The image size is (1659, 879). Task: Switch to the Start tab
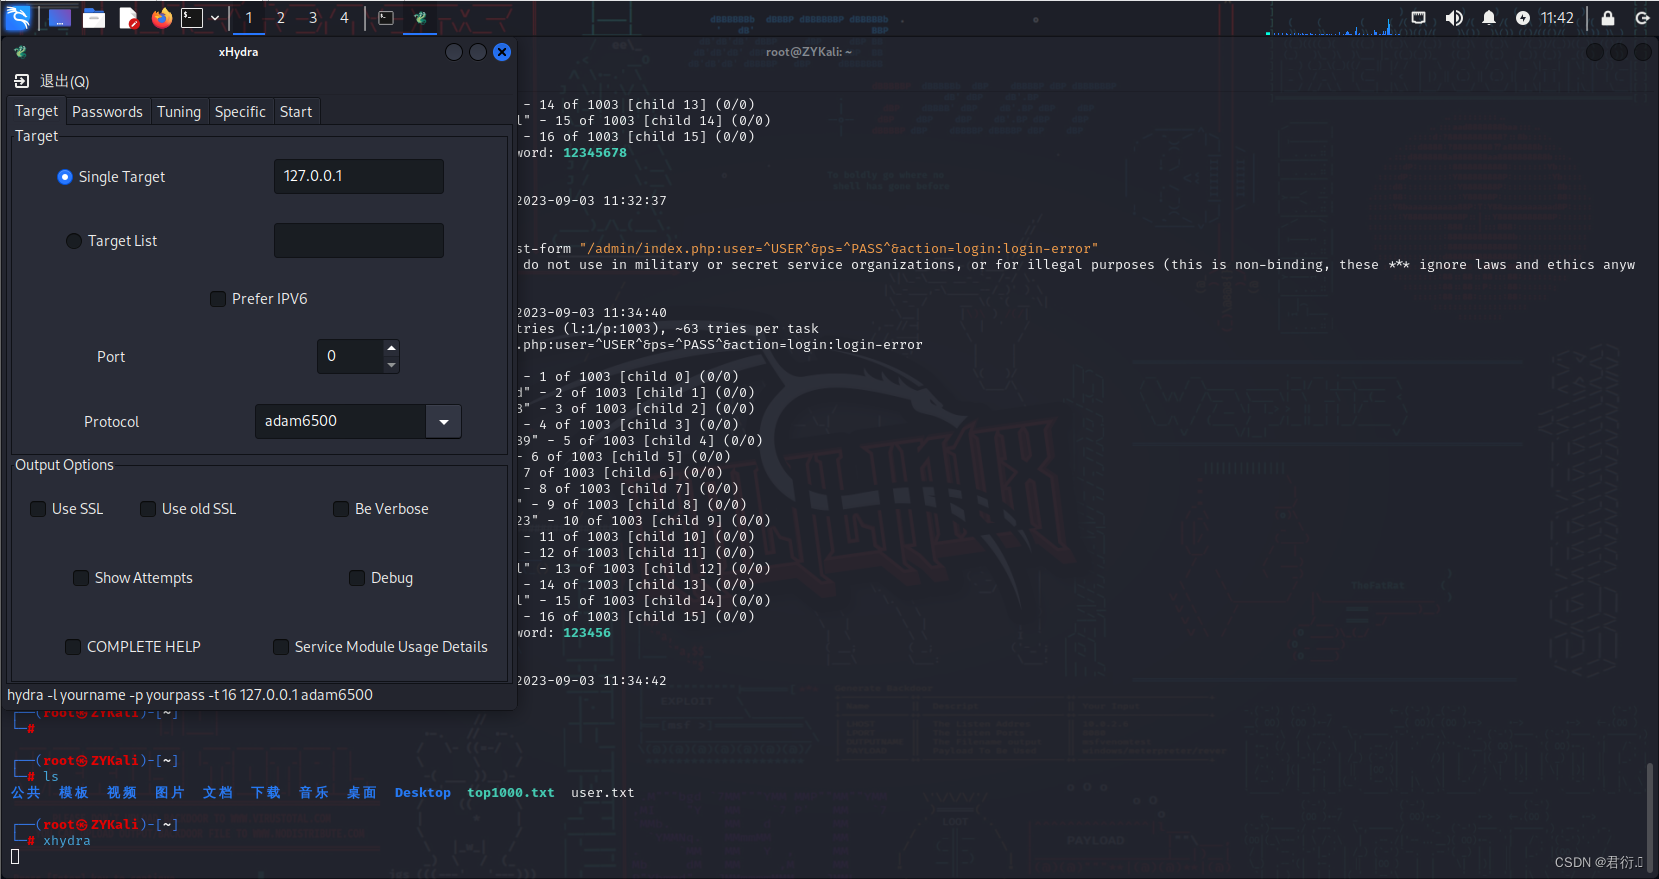296,112
